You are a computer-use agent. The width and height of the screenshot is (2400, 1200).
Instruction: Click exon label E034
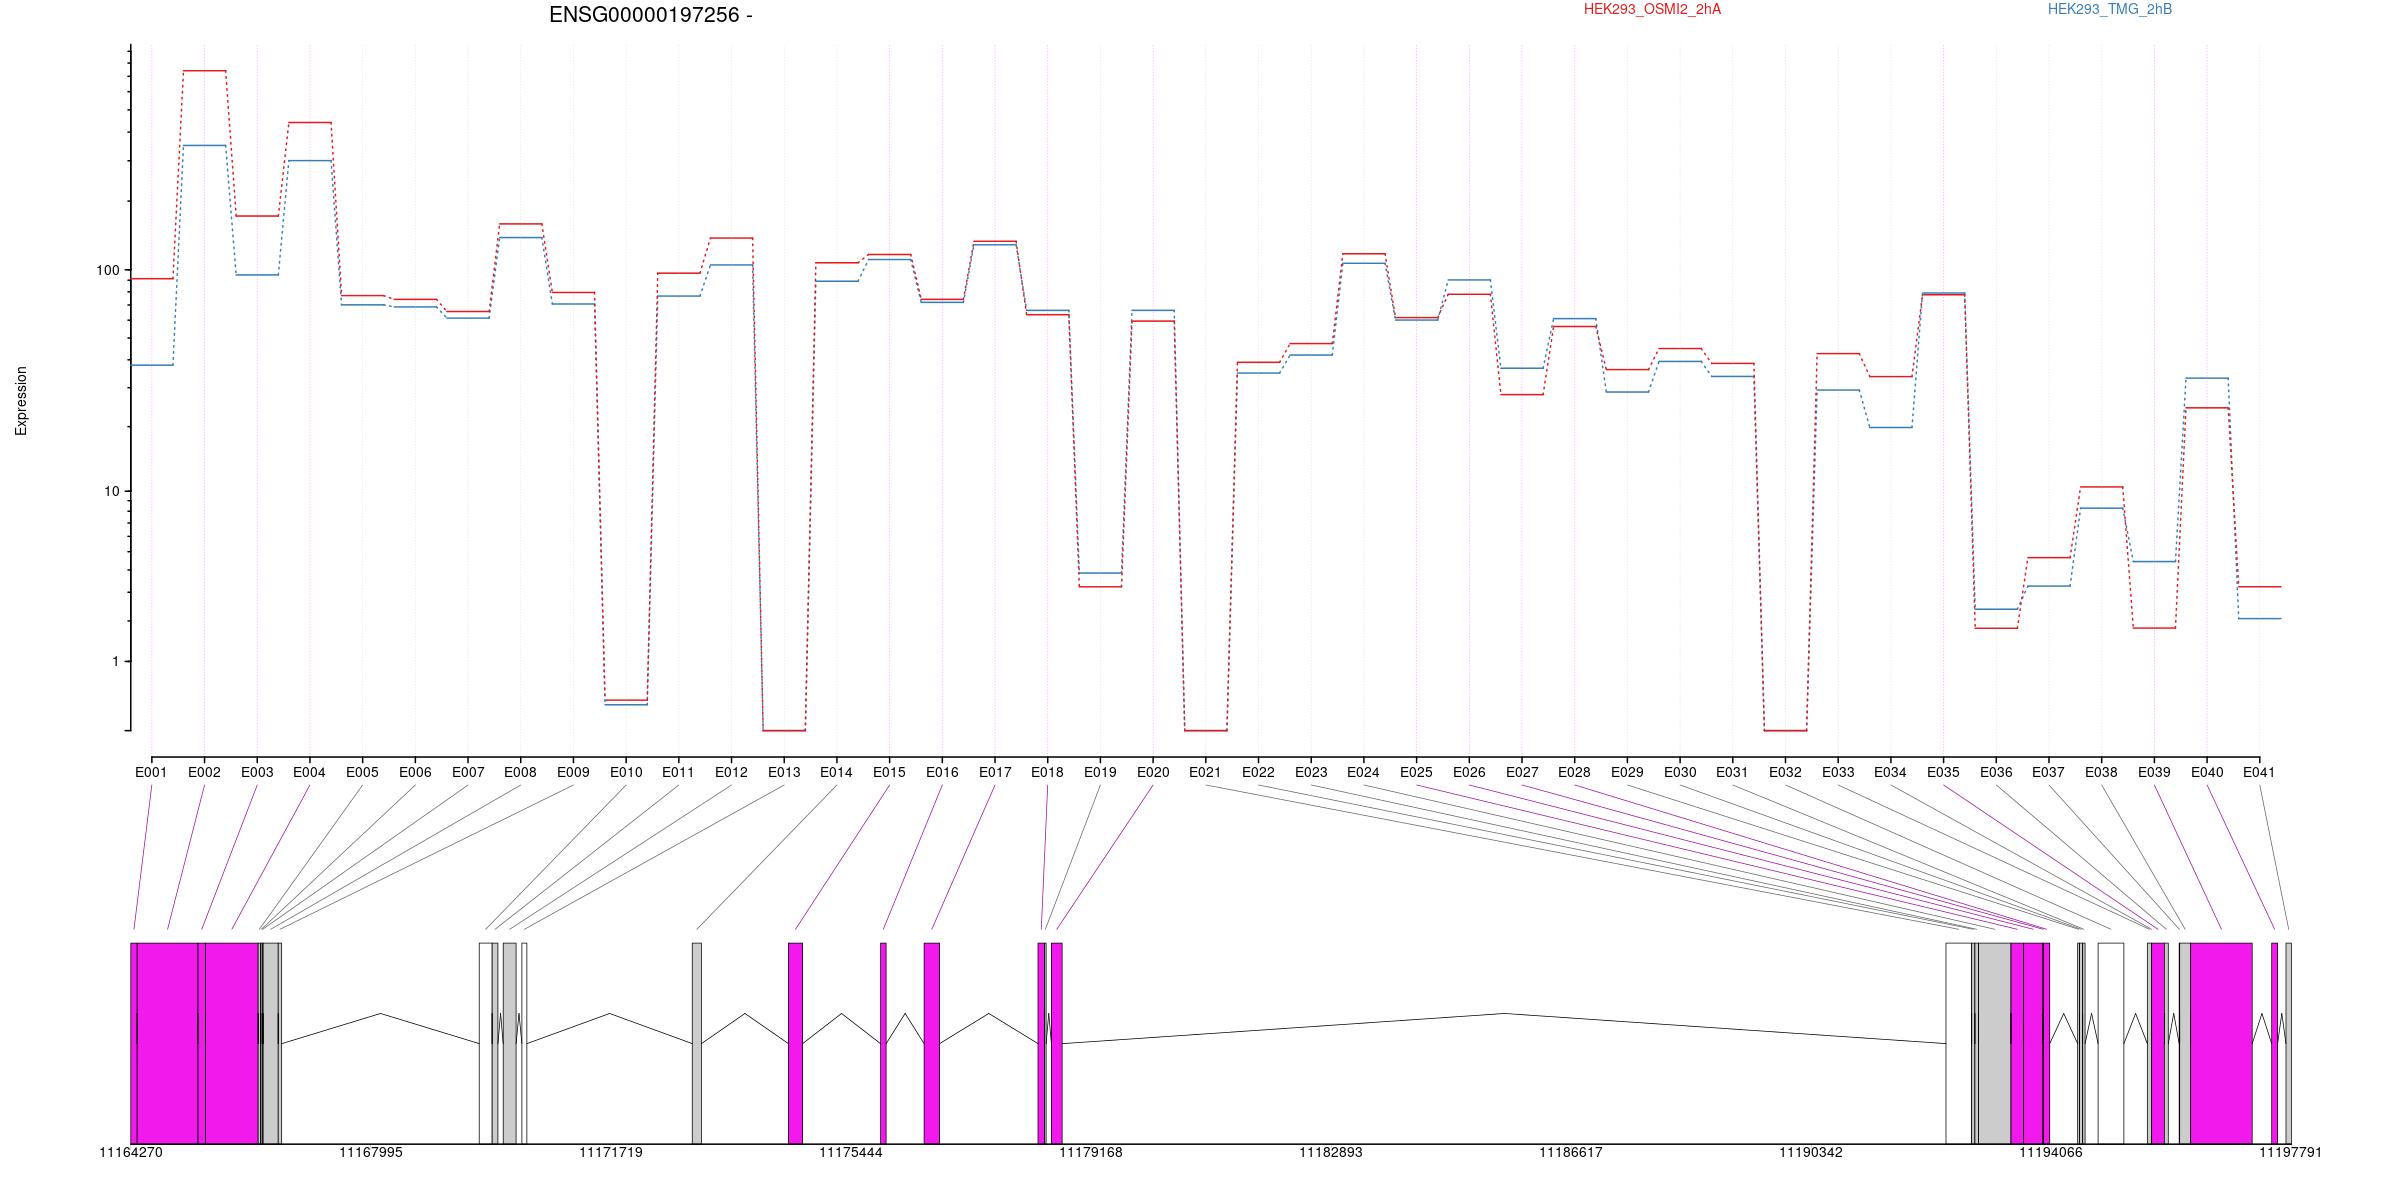click(x=1890, y=773)
